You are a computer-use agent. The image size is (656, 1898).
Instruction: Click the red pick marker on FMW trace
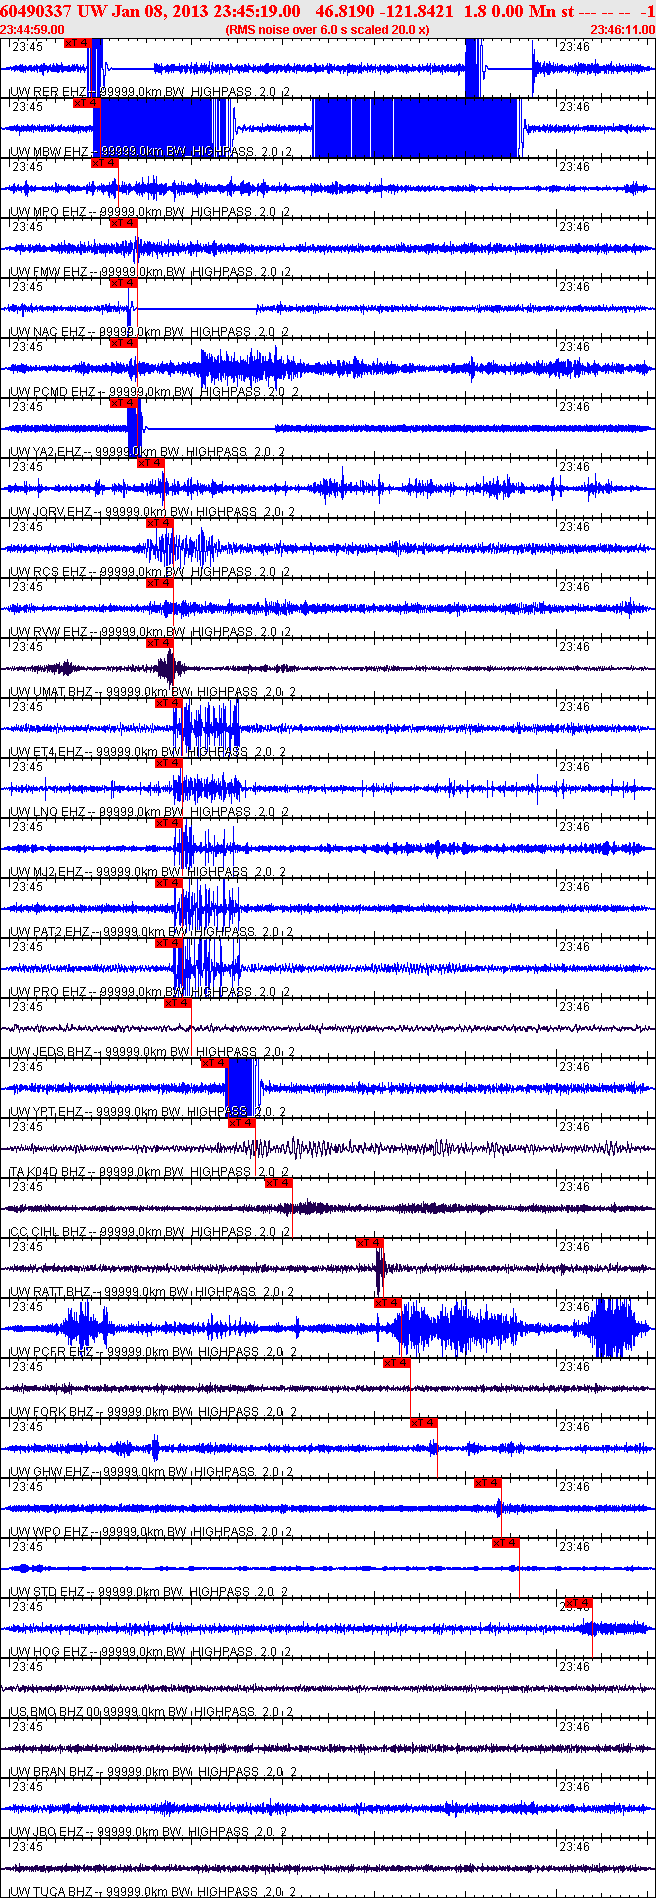[123, 223]
